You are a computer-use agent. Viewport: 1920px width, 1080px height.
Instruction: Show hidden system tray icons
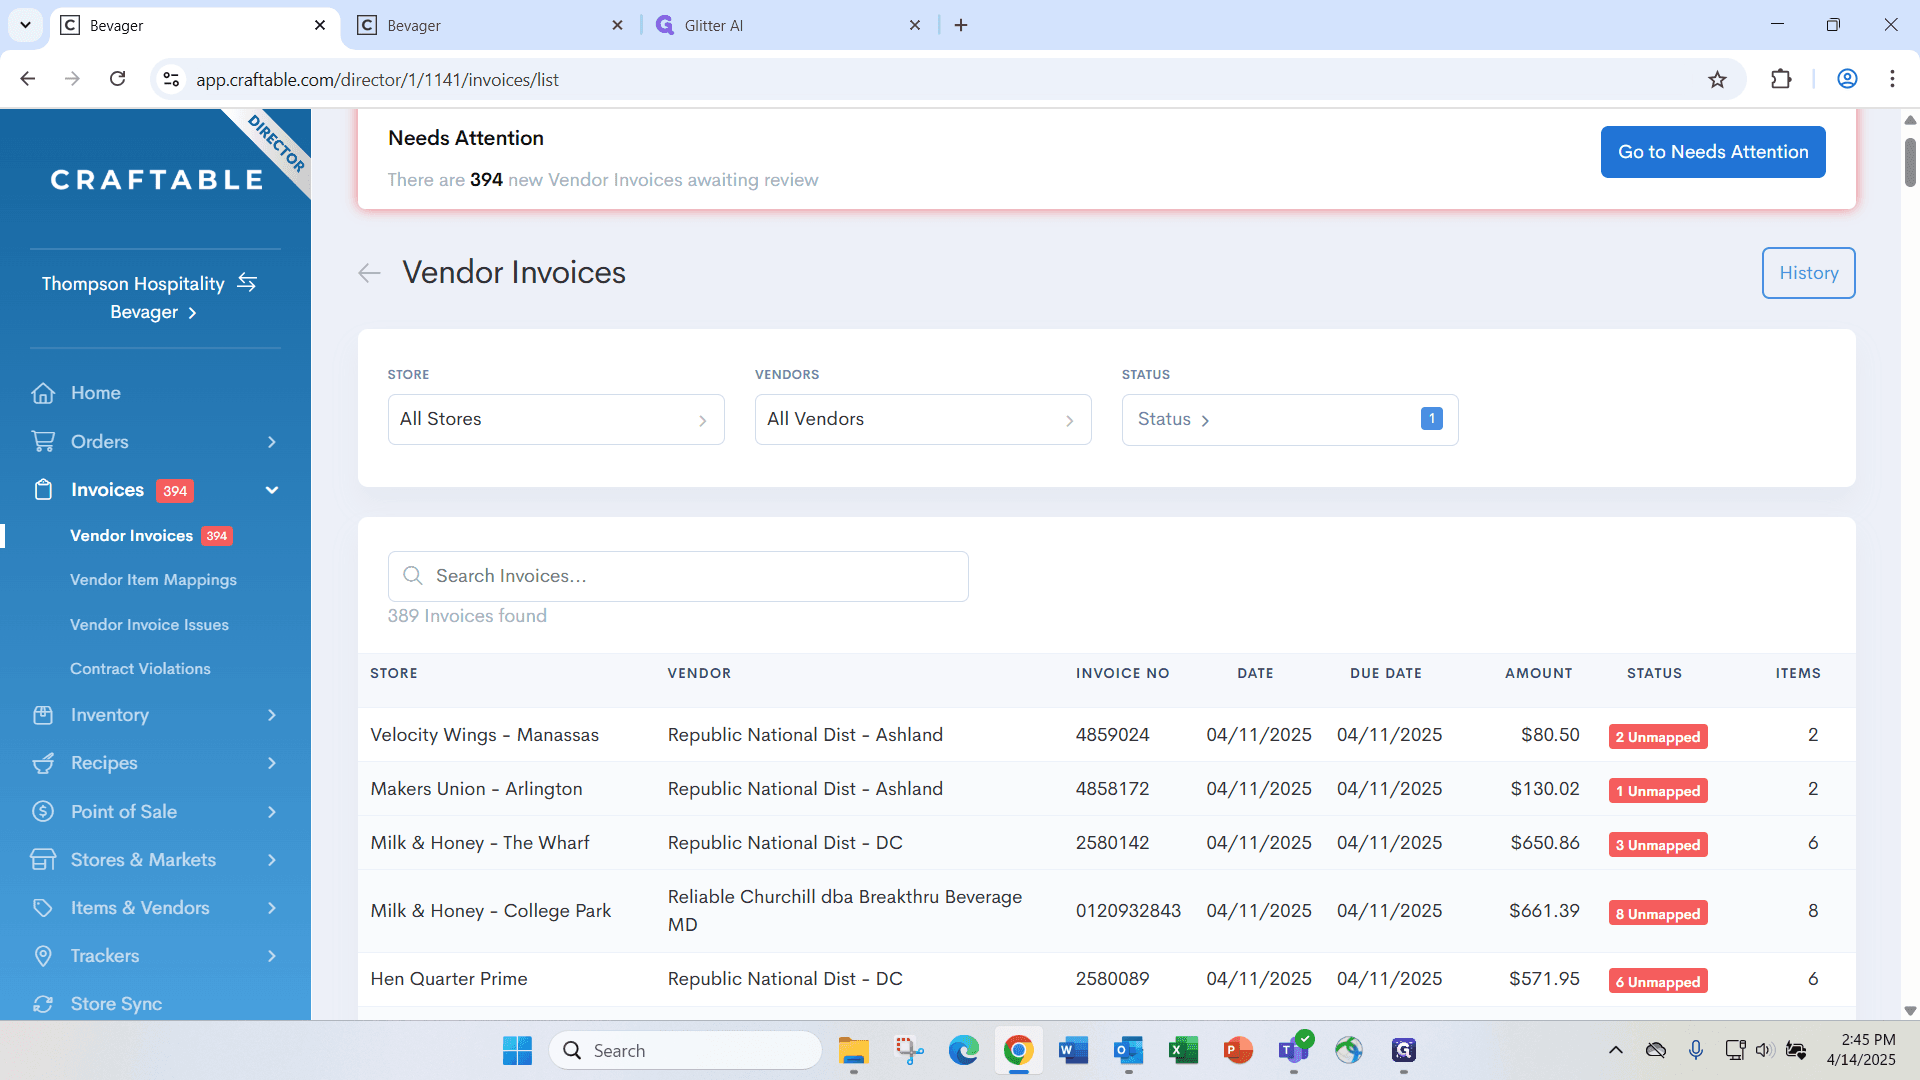coord(1615,1050)
